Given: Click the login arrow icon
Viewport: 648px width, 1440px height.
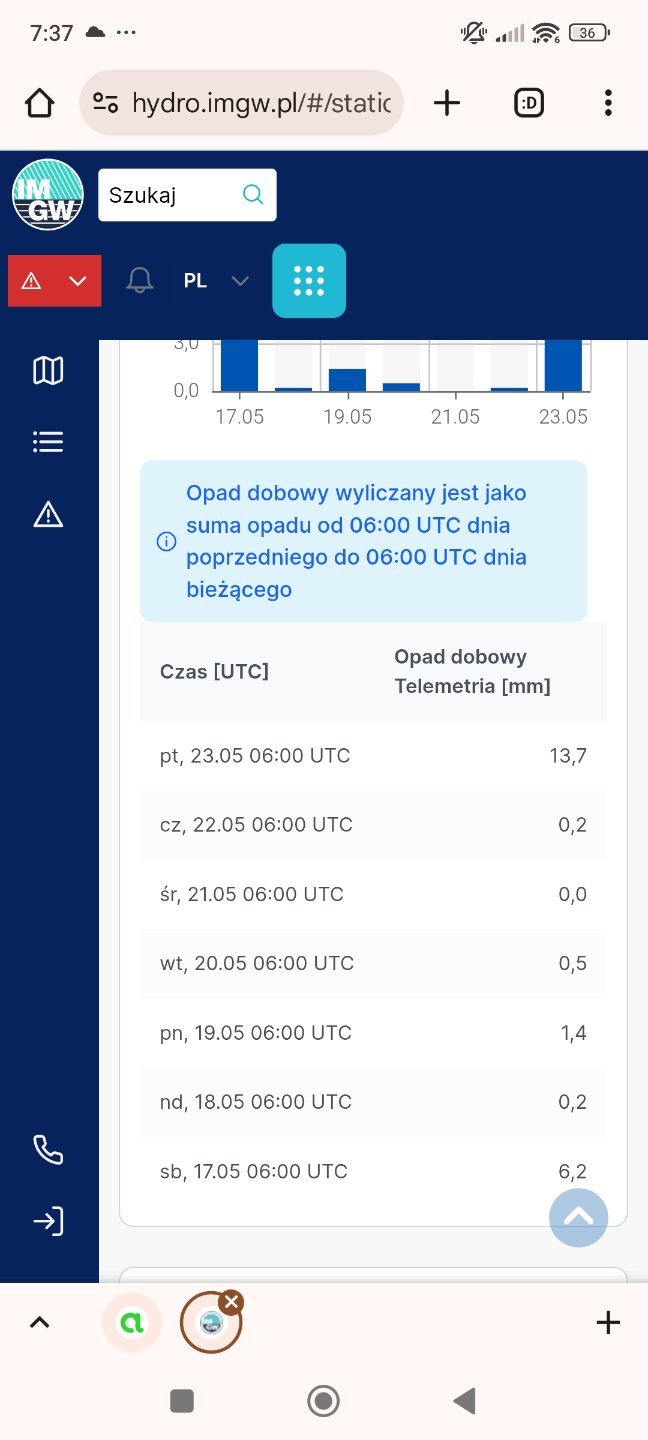Looking at the screenshot, I should tap(48, 1221).
